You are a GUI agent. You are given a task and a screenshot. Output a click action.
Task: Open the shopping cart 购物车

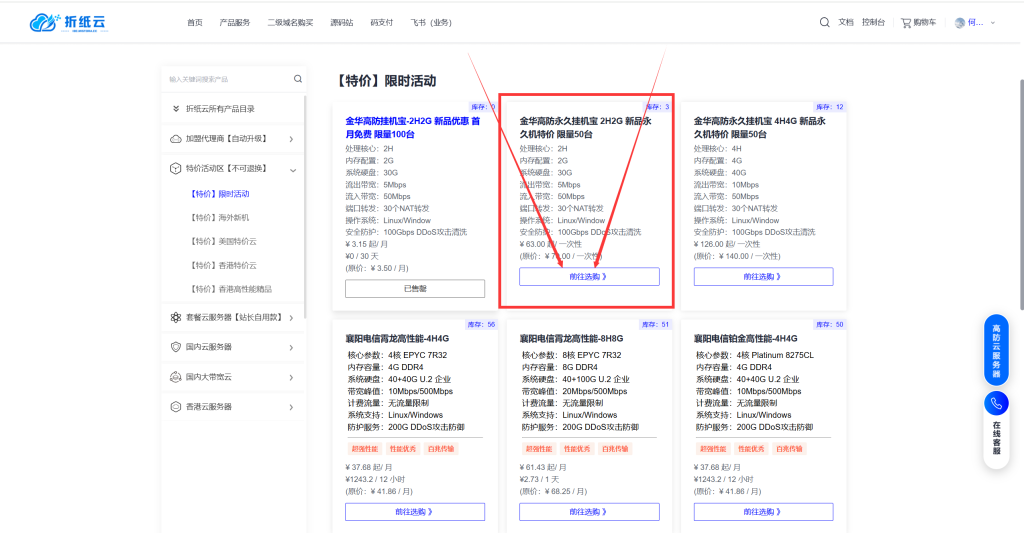918,22
